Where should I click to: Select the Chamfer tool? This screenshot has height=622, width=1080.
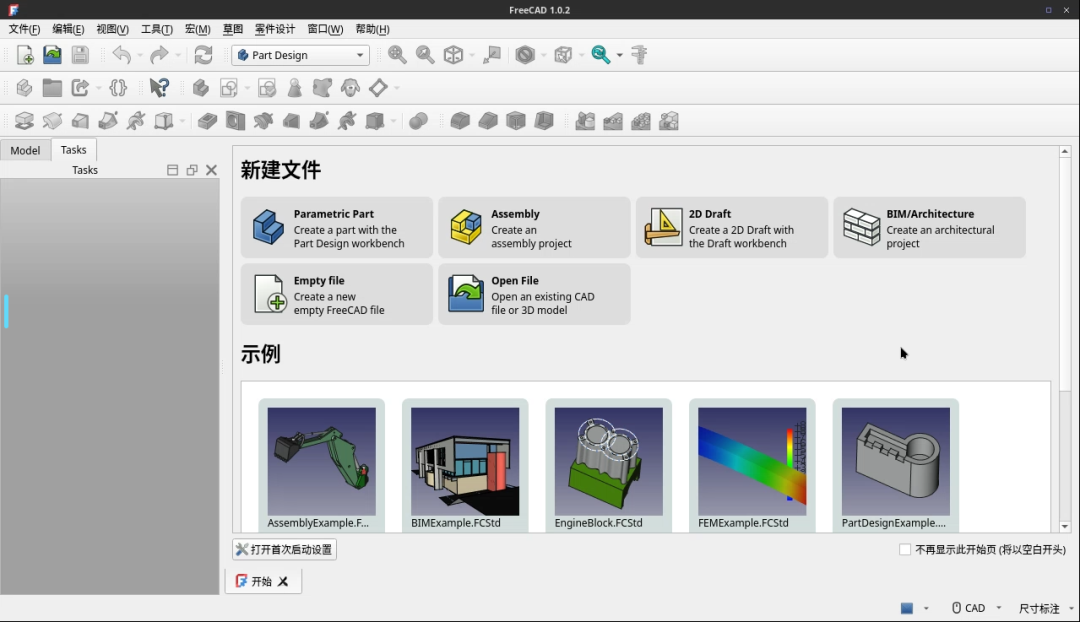click(487, 121)
